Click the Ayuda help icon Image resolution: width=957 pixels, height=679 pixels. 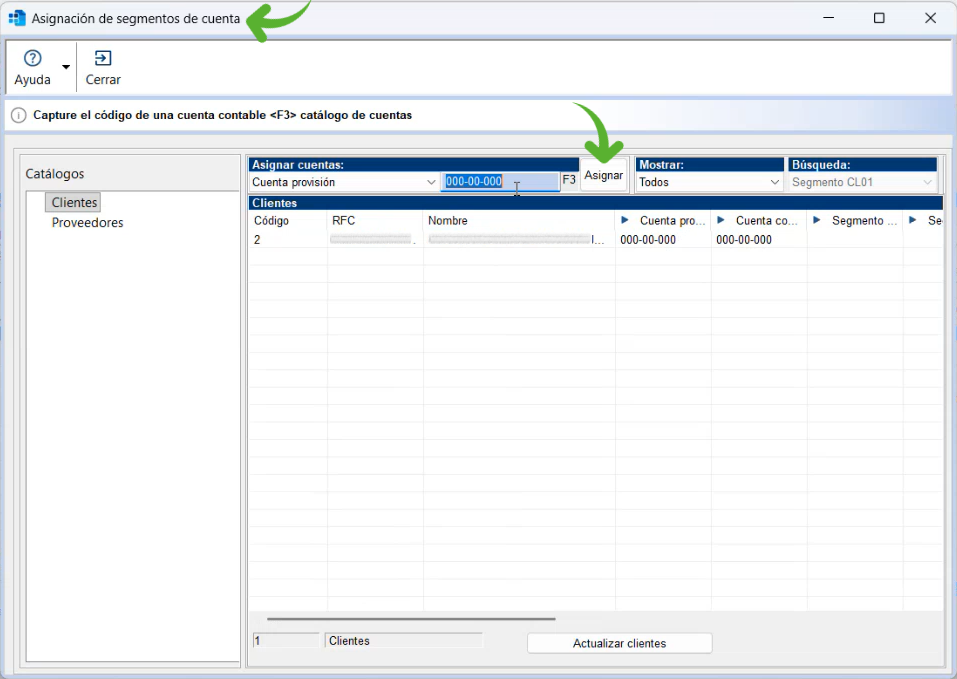point(32,59)
